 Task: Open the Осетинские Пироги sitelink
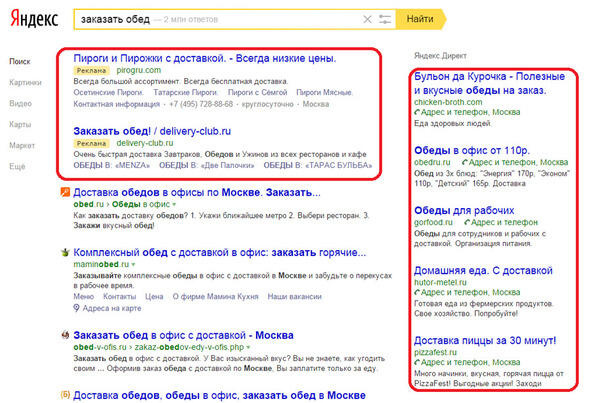point(108,92)
